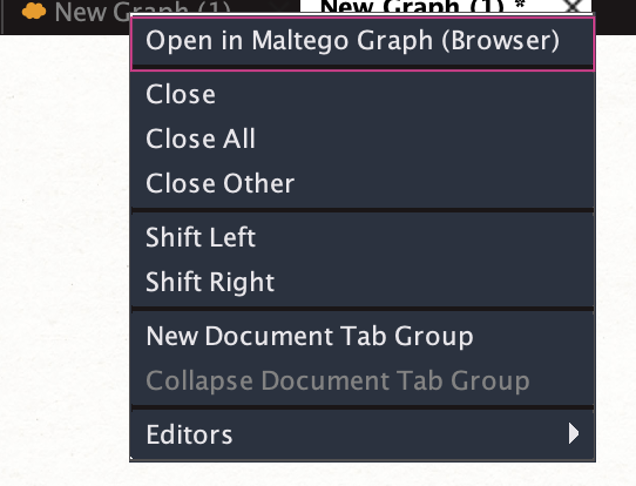Screen dimensions: 636x486
Task: Click the asterisk in the active tab title
Action: click(x=520, y=4)
